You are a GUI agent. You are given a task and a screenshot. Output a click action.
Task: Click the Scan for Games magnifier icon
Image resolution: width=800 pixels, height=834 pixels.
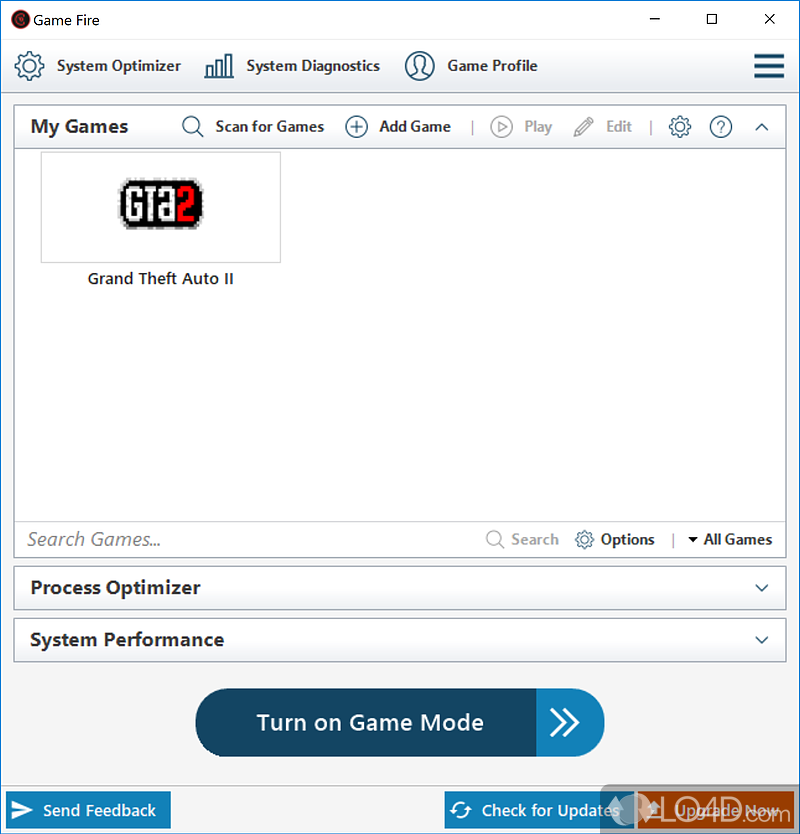193,127
